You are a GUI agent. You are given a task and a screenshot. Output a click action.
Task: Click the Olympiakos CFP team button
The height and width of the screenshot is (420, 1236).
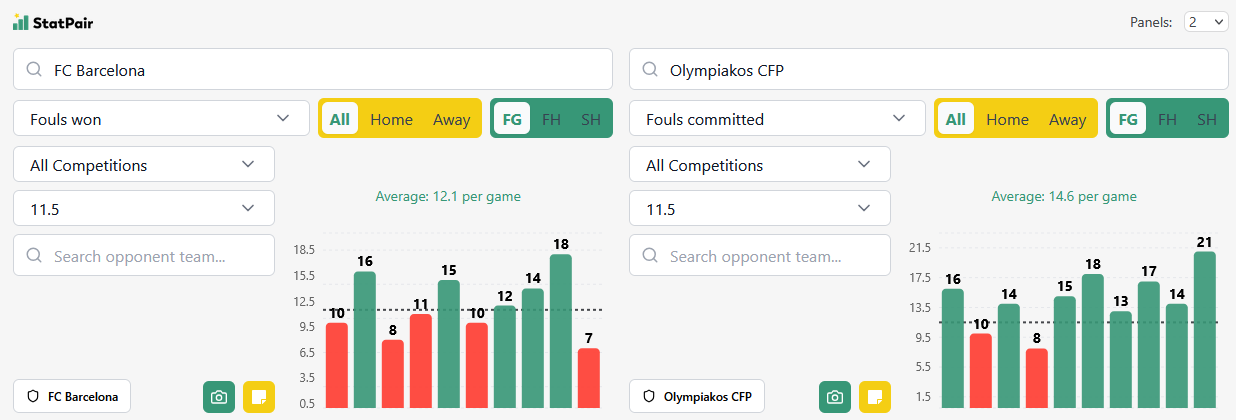(696, 397)
